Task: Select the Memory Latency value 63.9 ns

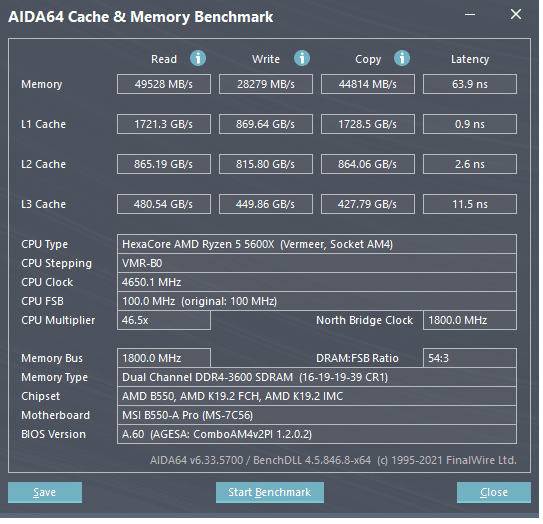Action: pos(470,84)
